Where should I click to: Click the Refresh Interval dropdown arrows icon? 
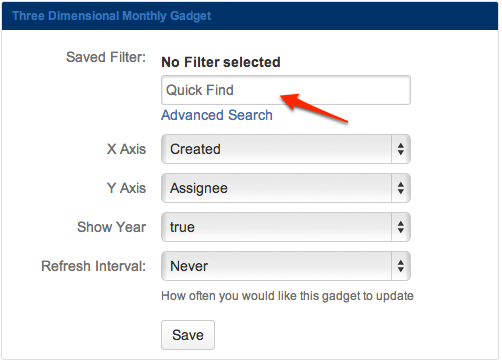pyautogui.click(x=400, y=266)
